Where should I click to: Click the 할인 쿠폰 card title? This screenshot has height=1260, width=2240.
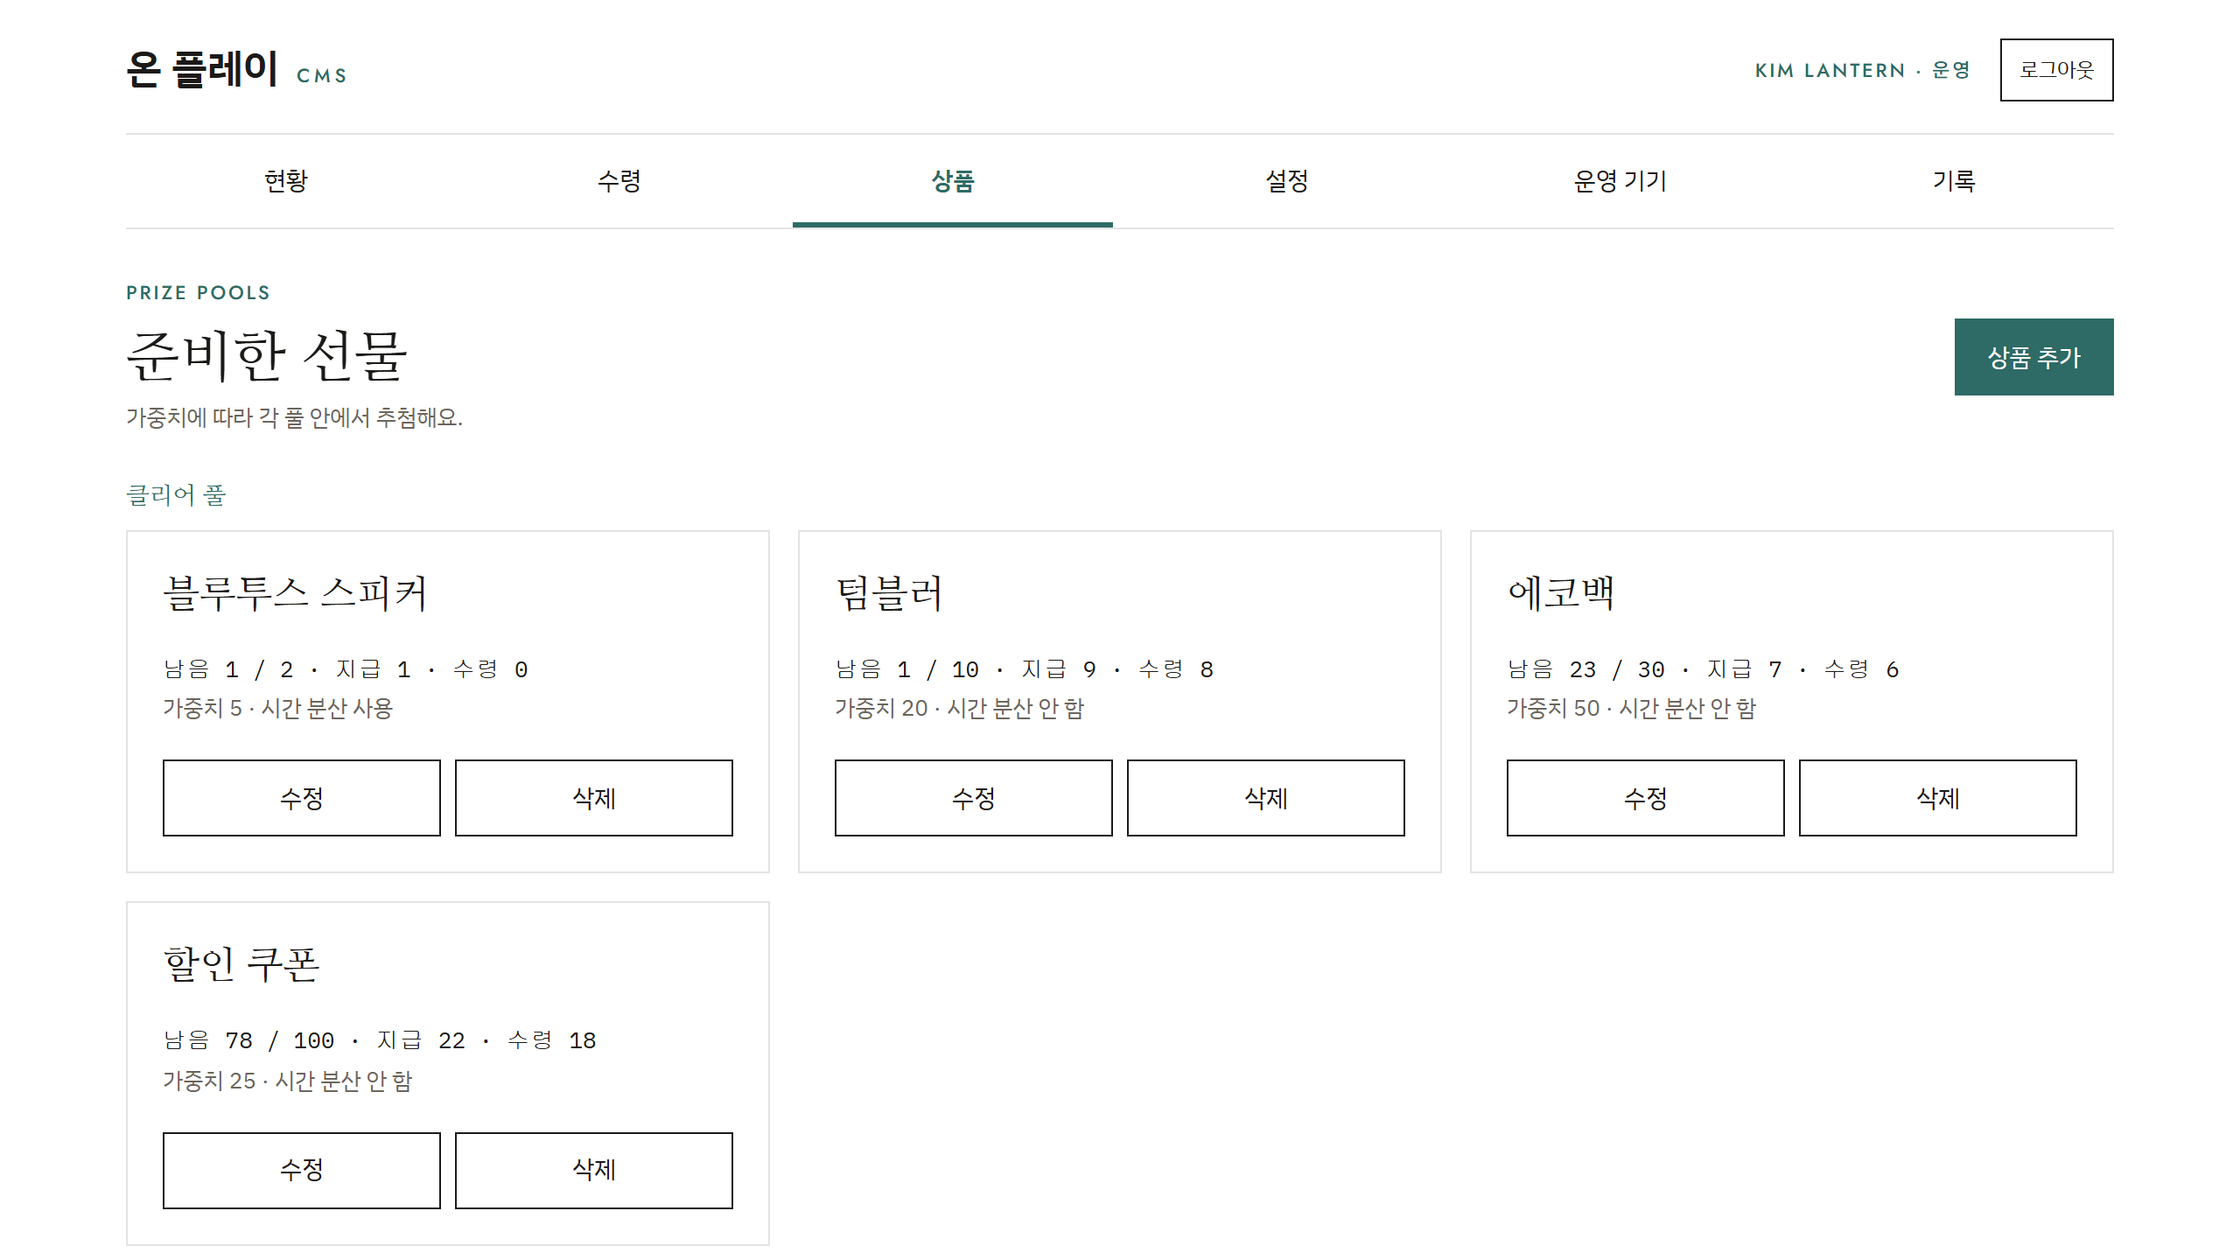[x=241, y=964]
